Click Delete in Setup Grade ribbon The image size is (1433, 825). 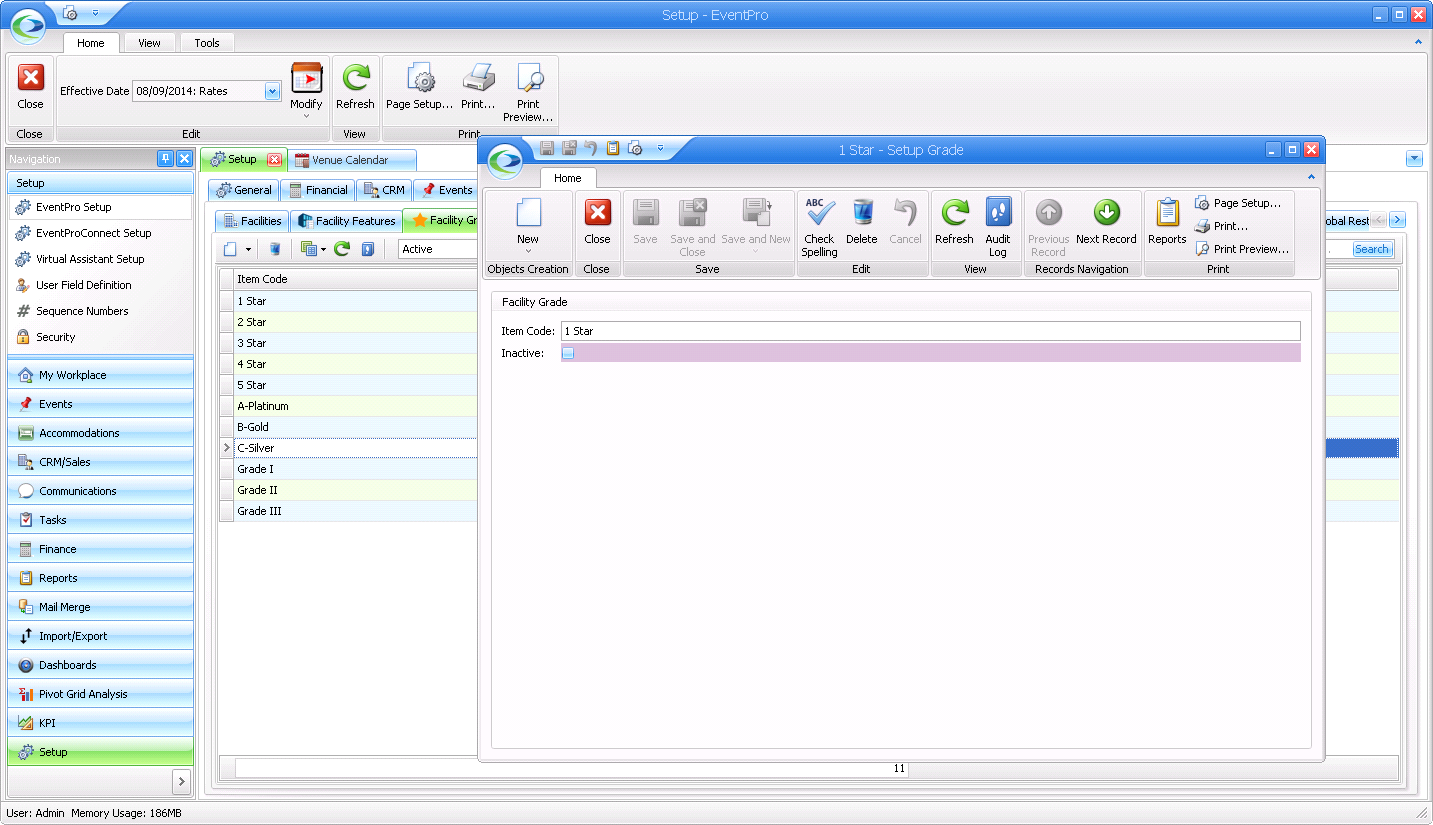861,221
